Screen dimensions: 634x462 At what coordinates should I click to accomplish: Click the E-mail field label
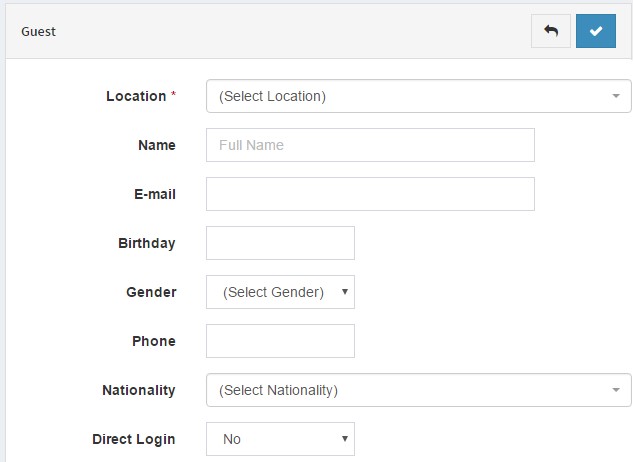pyautogui.click(x=155, y=194)
